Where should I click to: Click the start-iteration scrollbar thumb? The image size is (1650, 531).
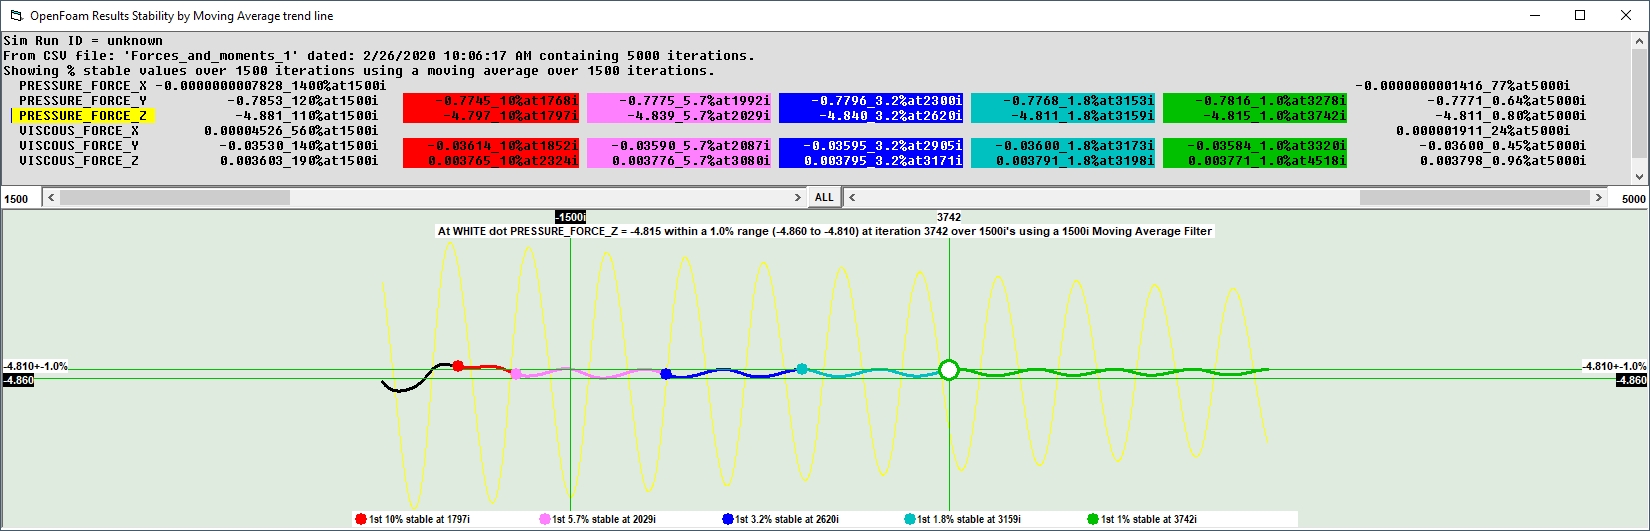point(175,198)
